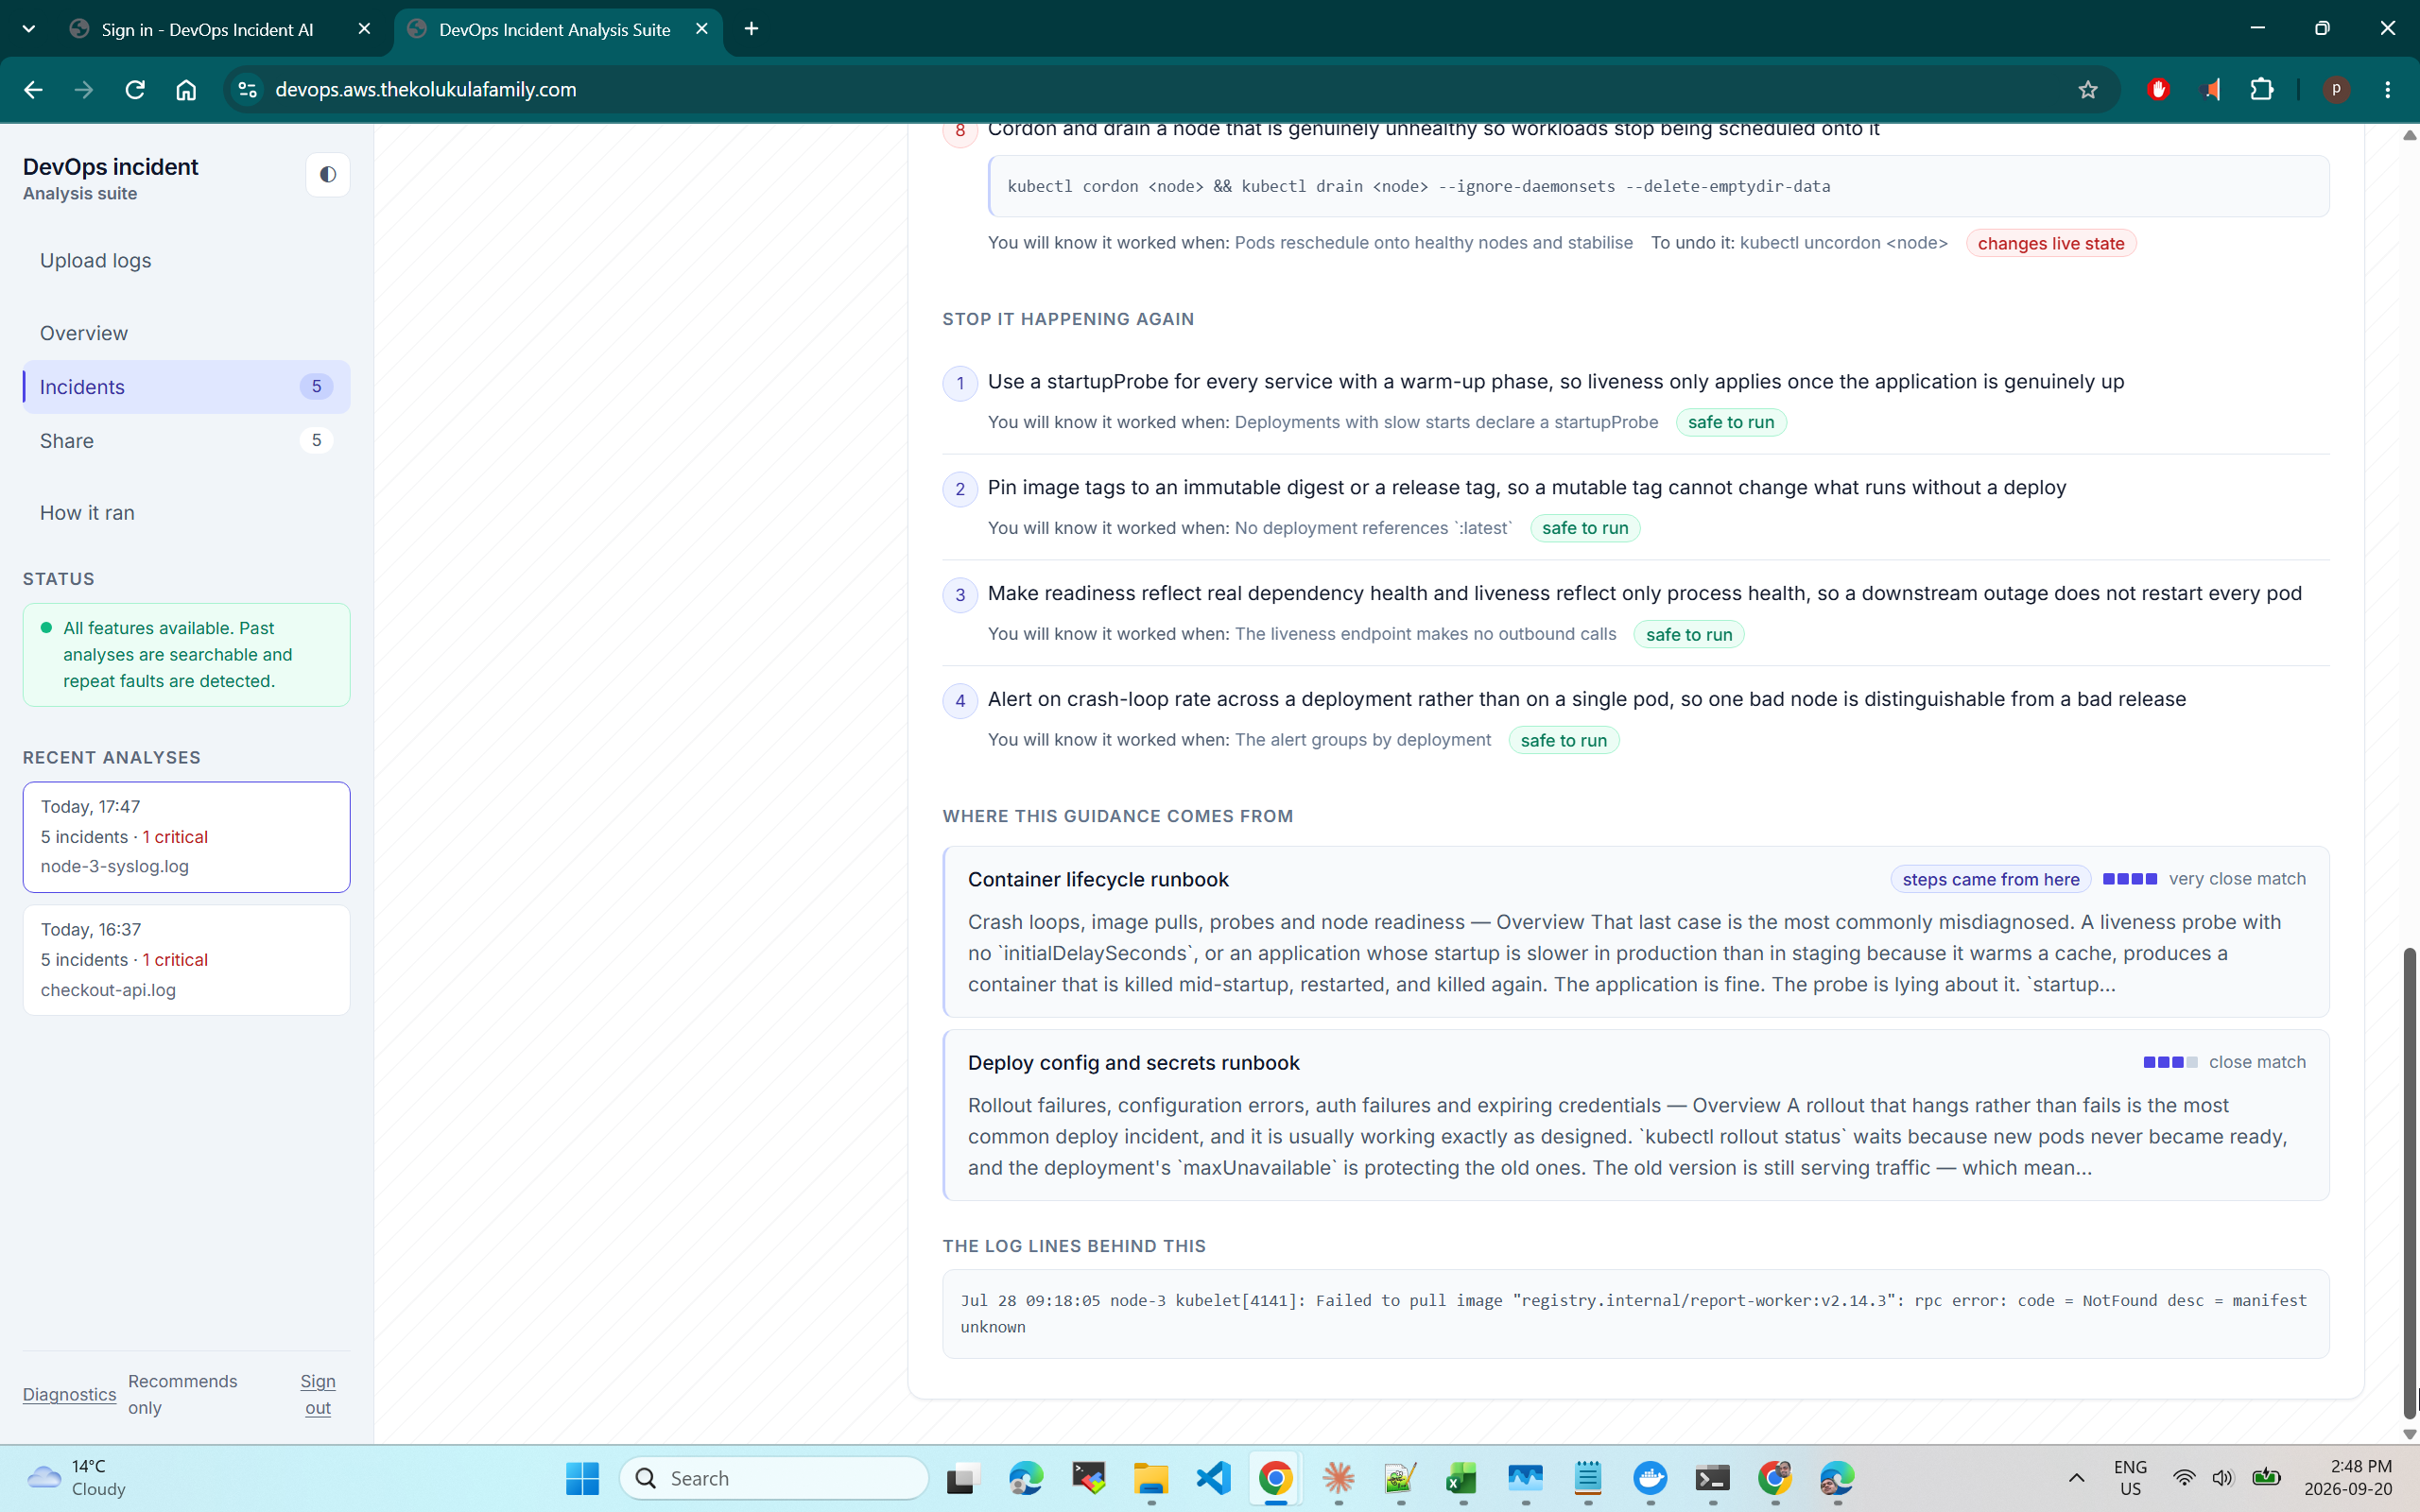Open Docker Desktop from the taskbar

[1650, 1478]
